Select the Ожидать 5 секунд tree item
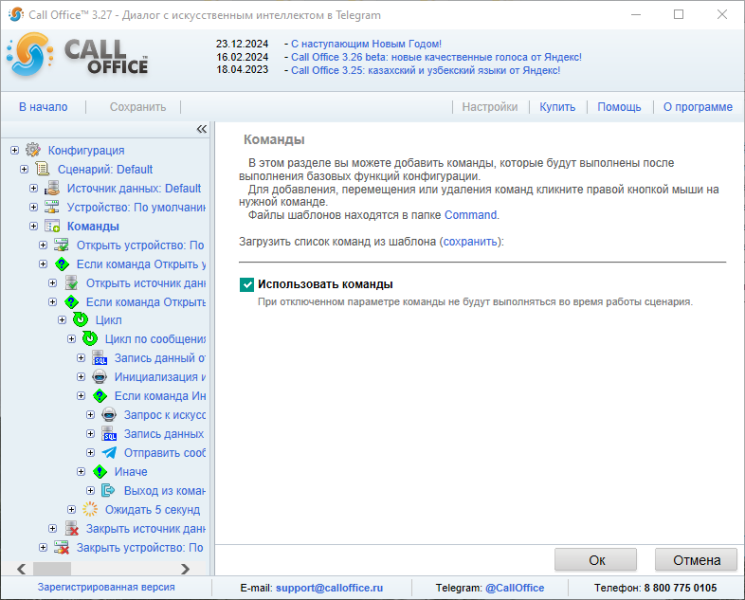 (x=152, y=510)
